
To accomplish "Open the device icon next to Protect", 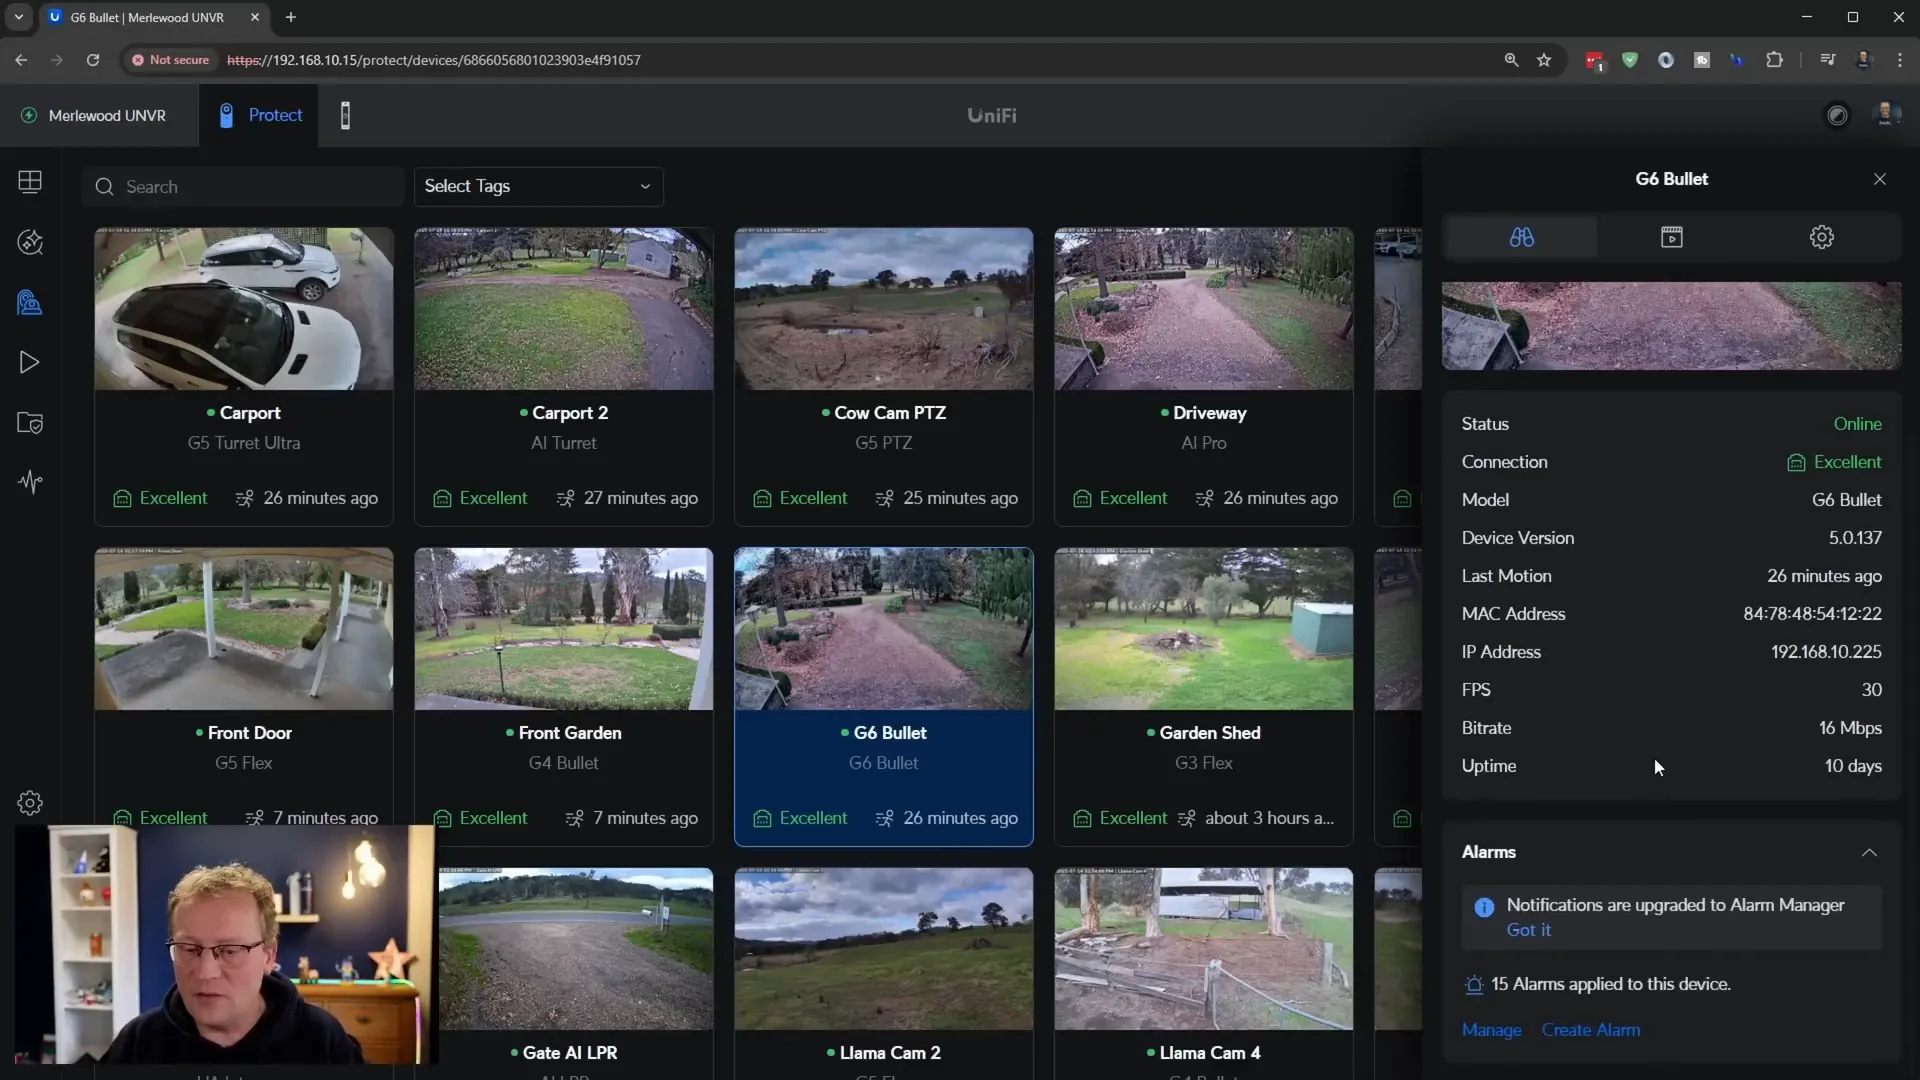I will pos(345,115).
